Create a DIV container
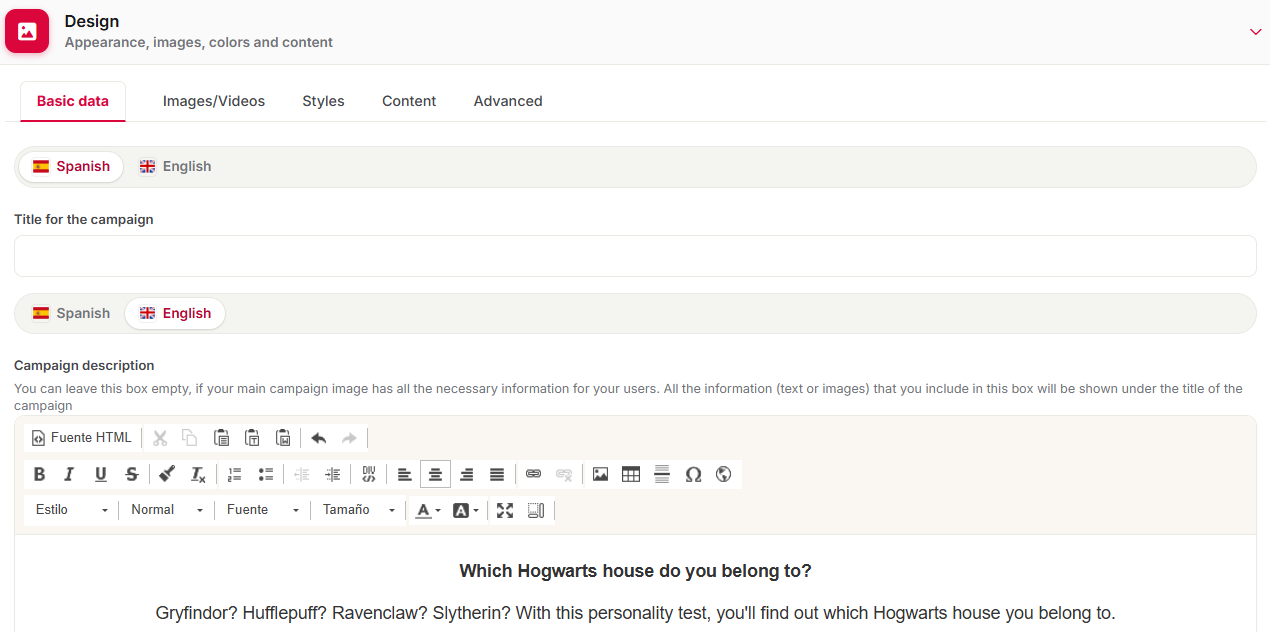 [368, 474]
